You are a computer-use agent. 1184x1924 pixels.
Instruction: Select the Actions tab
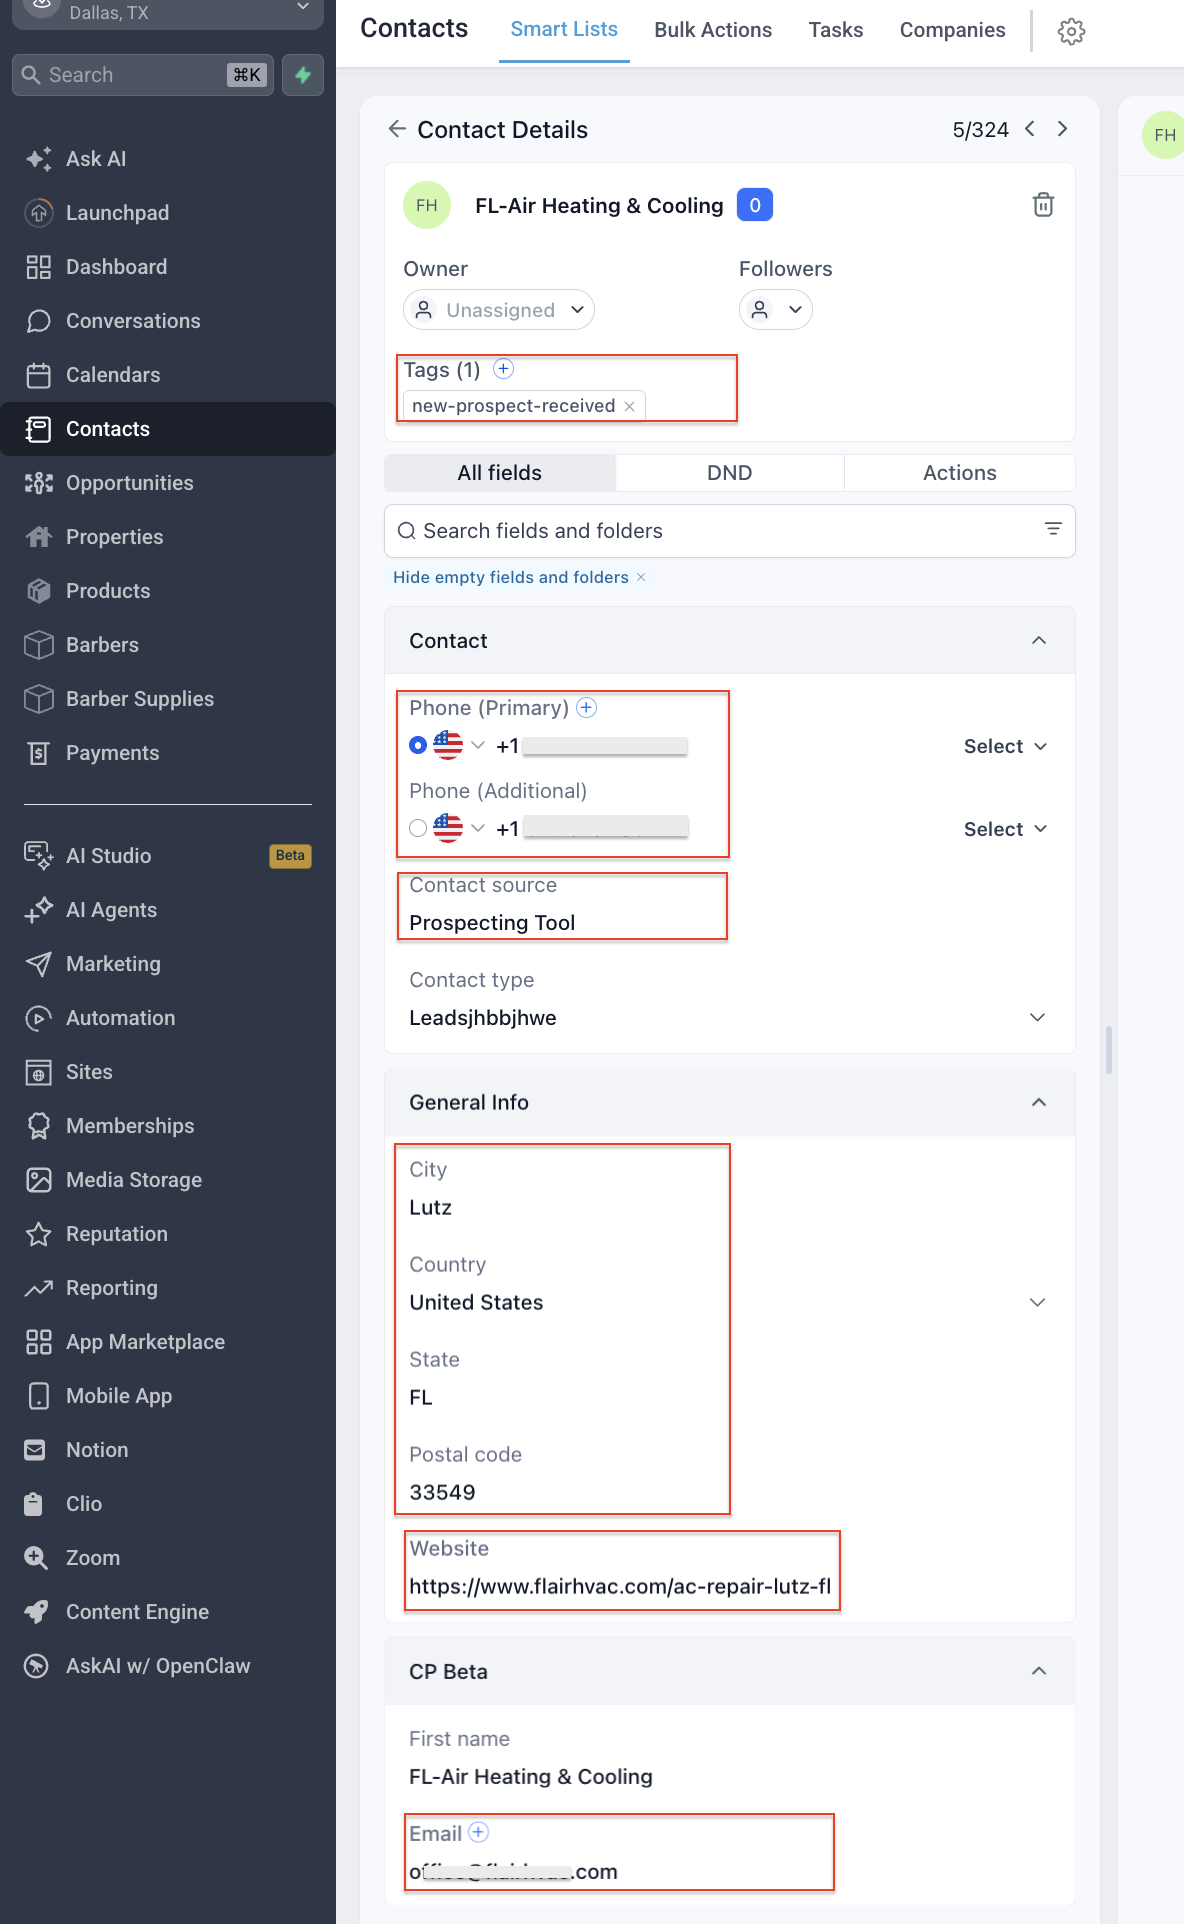coord(959,473)
